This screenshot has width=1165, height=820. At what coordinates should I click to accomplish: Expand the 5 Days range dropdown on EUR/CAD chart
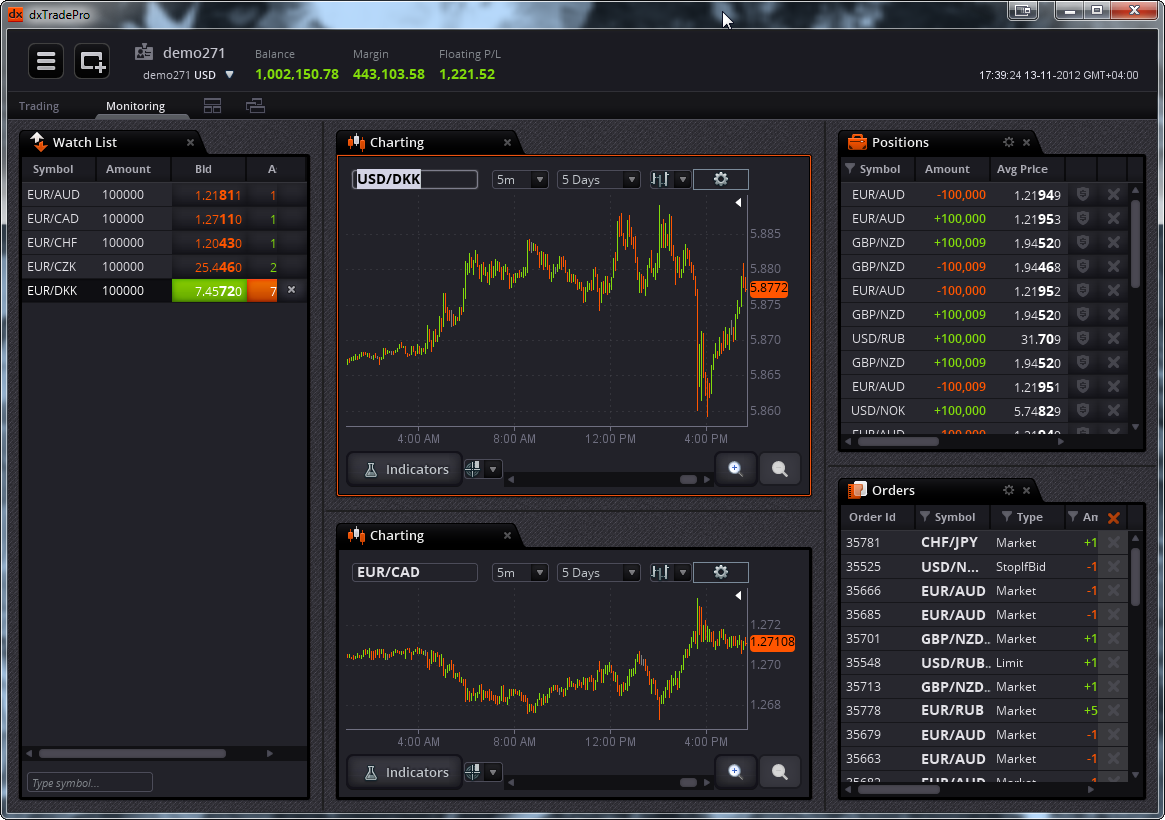pos(598,573)
